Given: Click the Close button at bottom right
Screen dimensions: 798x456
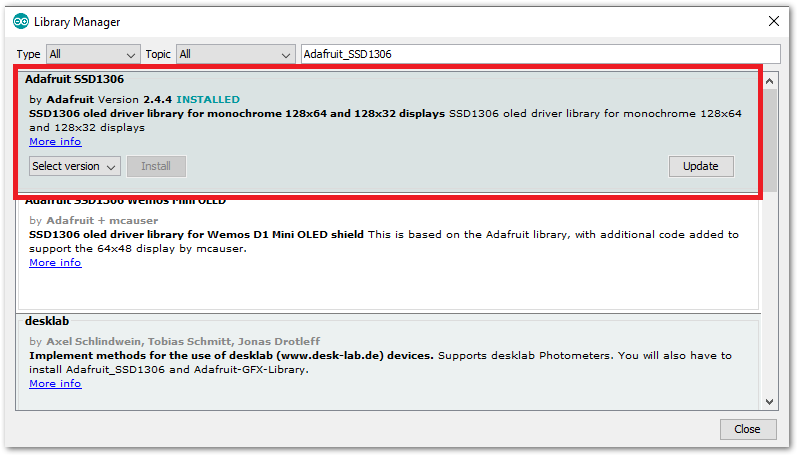Looking at the screenshot, I should tap(748, 430).
